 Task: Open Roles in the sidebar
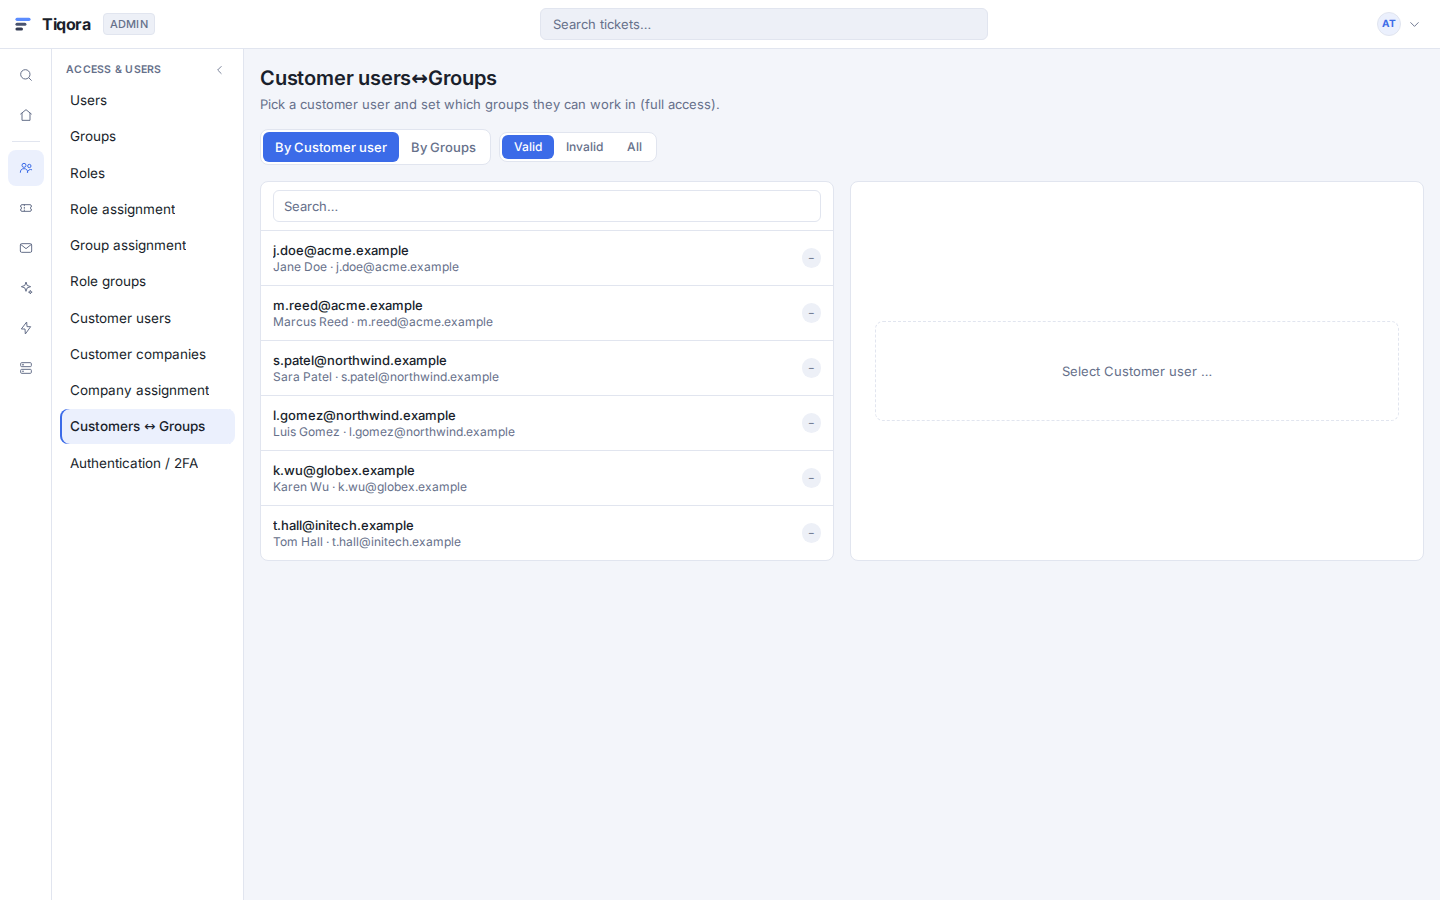[x=147, y=173]
